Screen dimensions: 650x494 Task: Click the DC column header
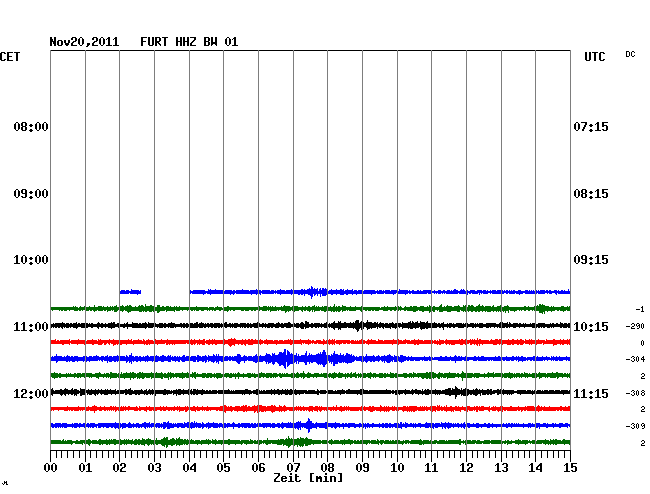tap(630, 54)
